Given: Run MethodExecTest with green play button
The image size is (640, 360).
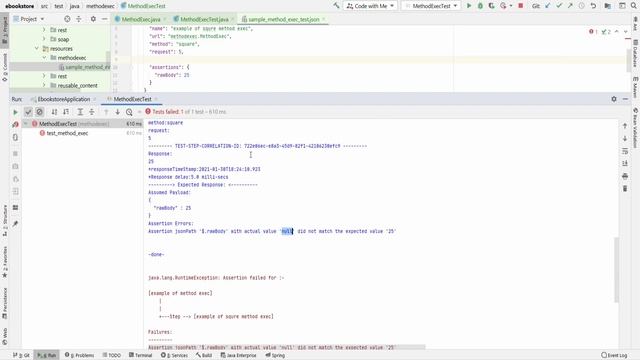Looking at the screenshot, I should 469,6.
